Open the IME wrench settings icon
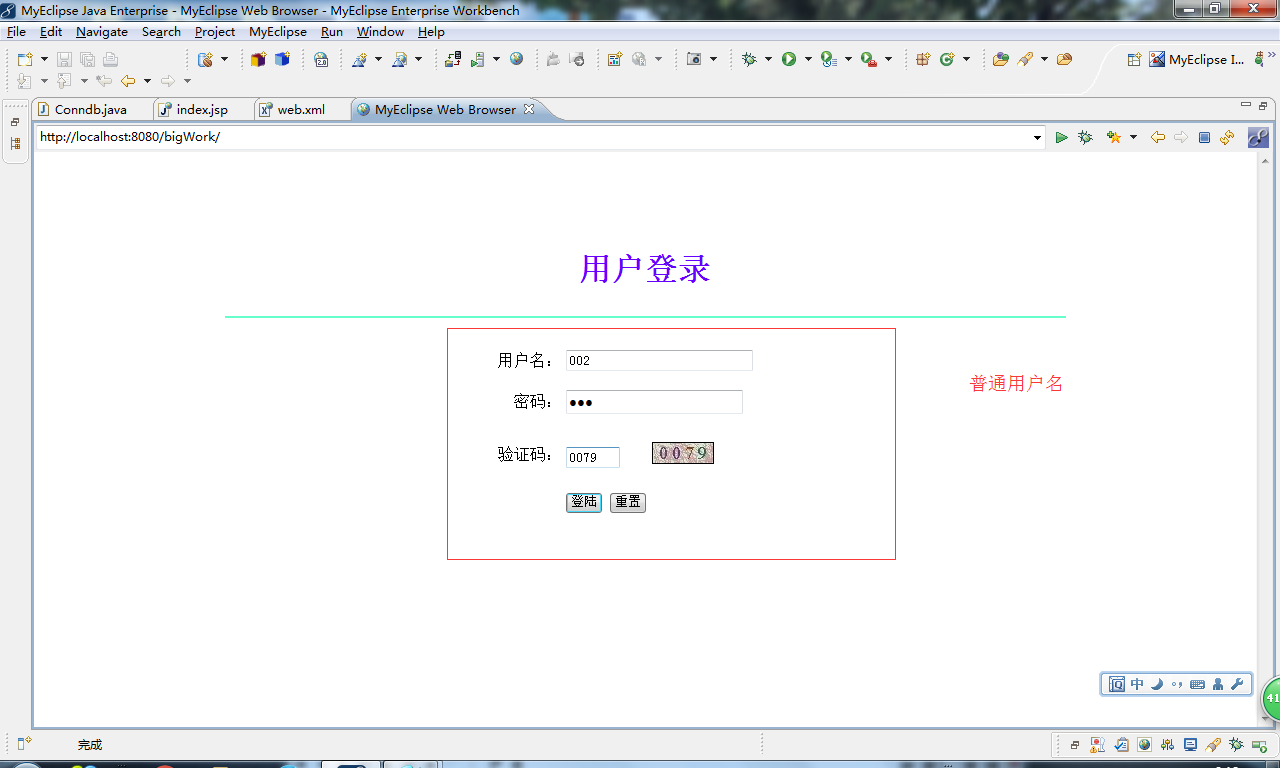Viewport: 1280px width, 768px height. click(1237, 684)
